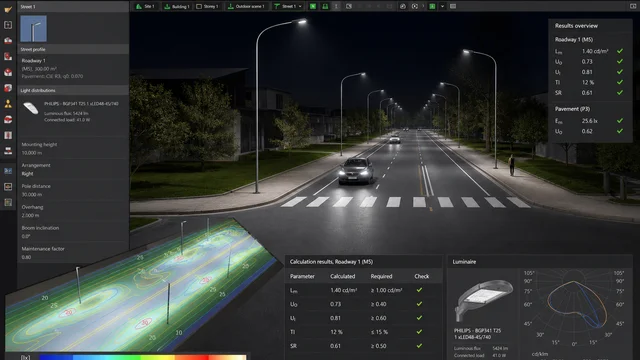Switch to the Outdoor scene 1 tab

[247, 6]
